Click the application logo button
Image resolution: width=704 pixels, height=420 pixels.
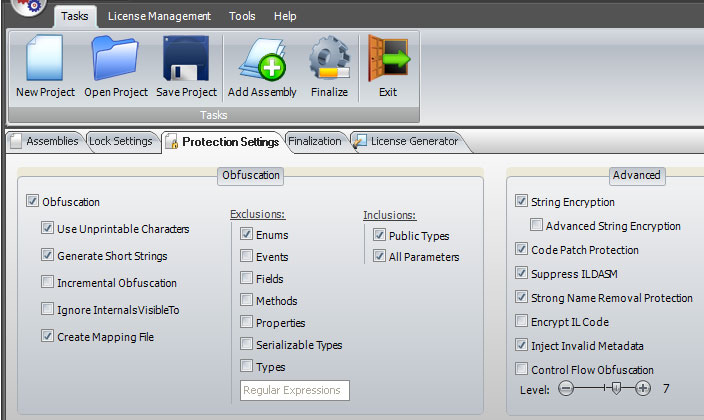coord(29,6)
